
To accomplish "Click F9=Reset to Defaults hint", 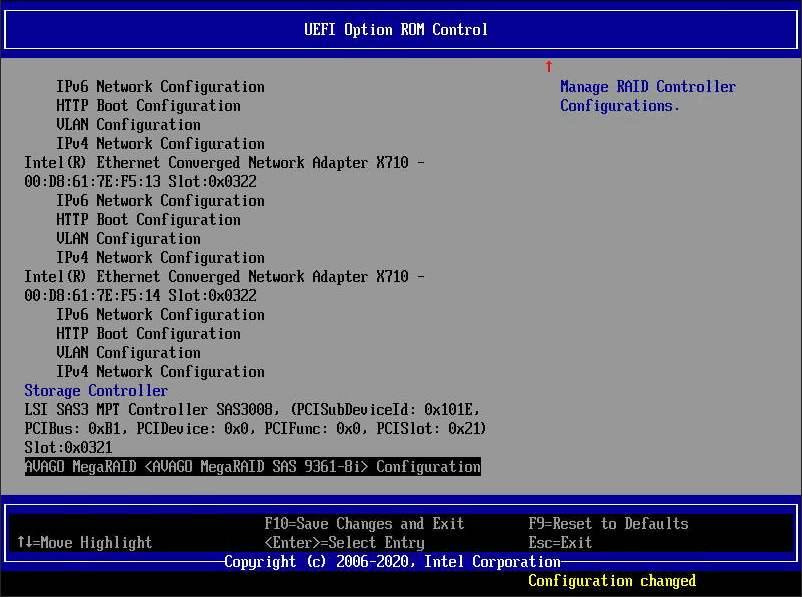I will (x=608, y=523).
